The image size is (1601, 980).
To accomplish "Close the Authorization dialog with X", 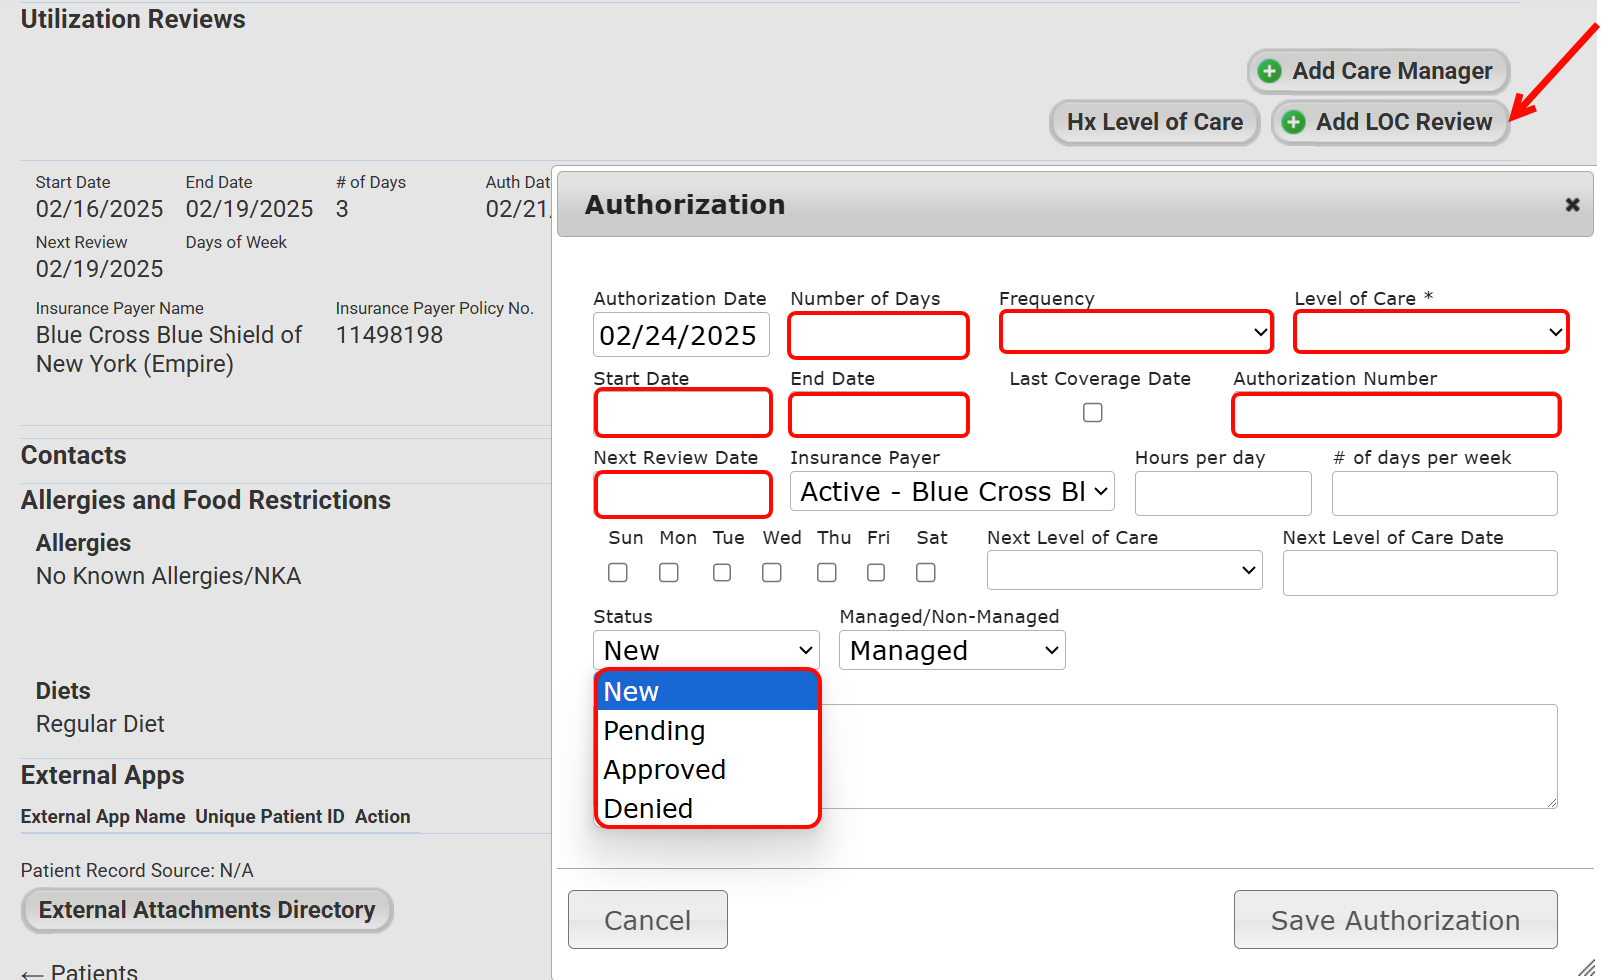I will pos(1572,204).
